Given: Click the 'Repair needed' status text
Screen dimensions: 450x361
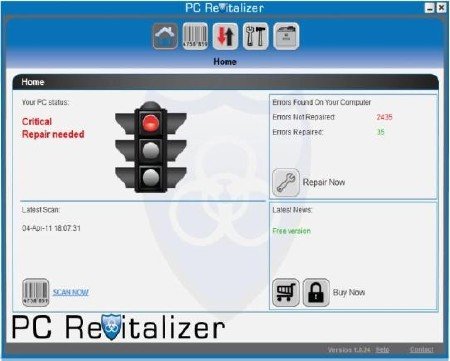Looking at the screenshot, I should click(53, 134).
